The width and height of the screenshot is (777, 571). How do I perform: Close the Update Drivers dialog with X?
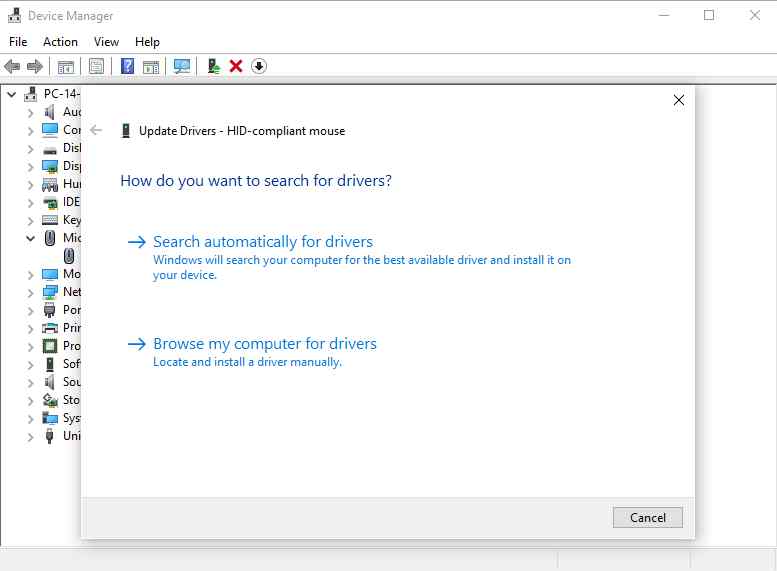[x=679, y=100]
